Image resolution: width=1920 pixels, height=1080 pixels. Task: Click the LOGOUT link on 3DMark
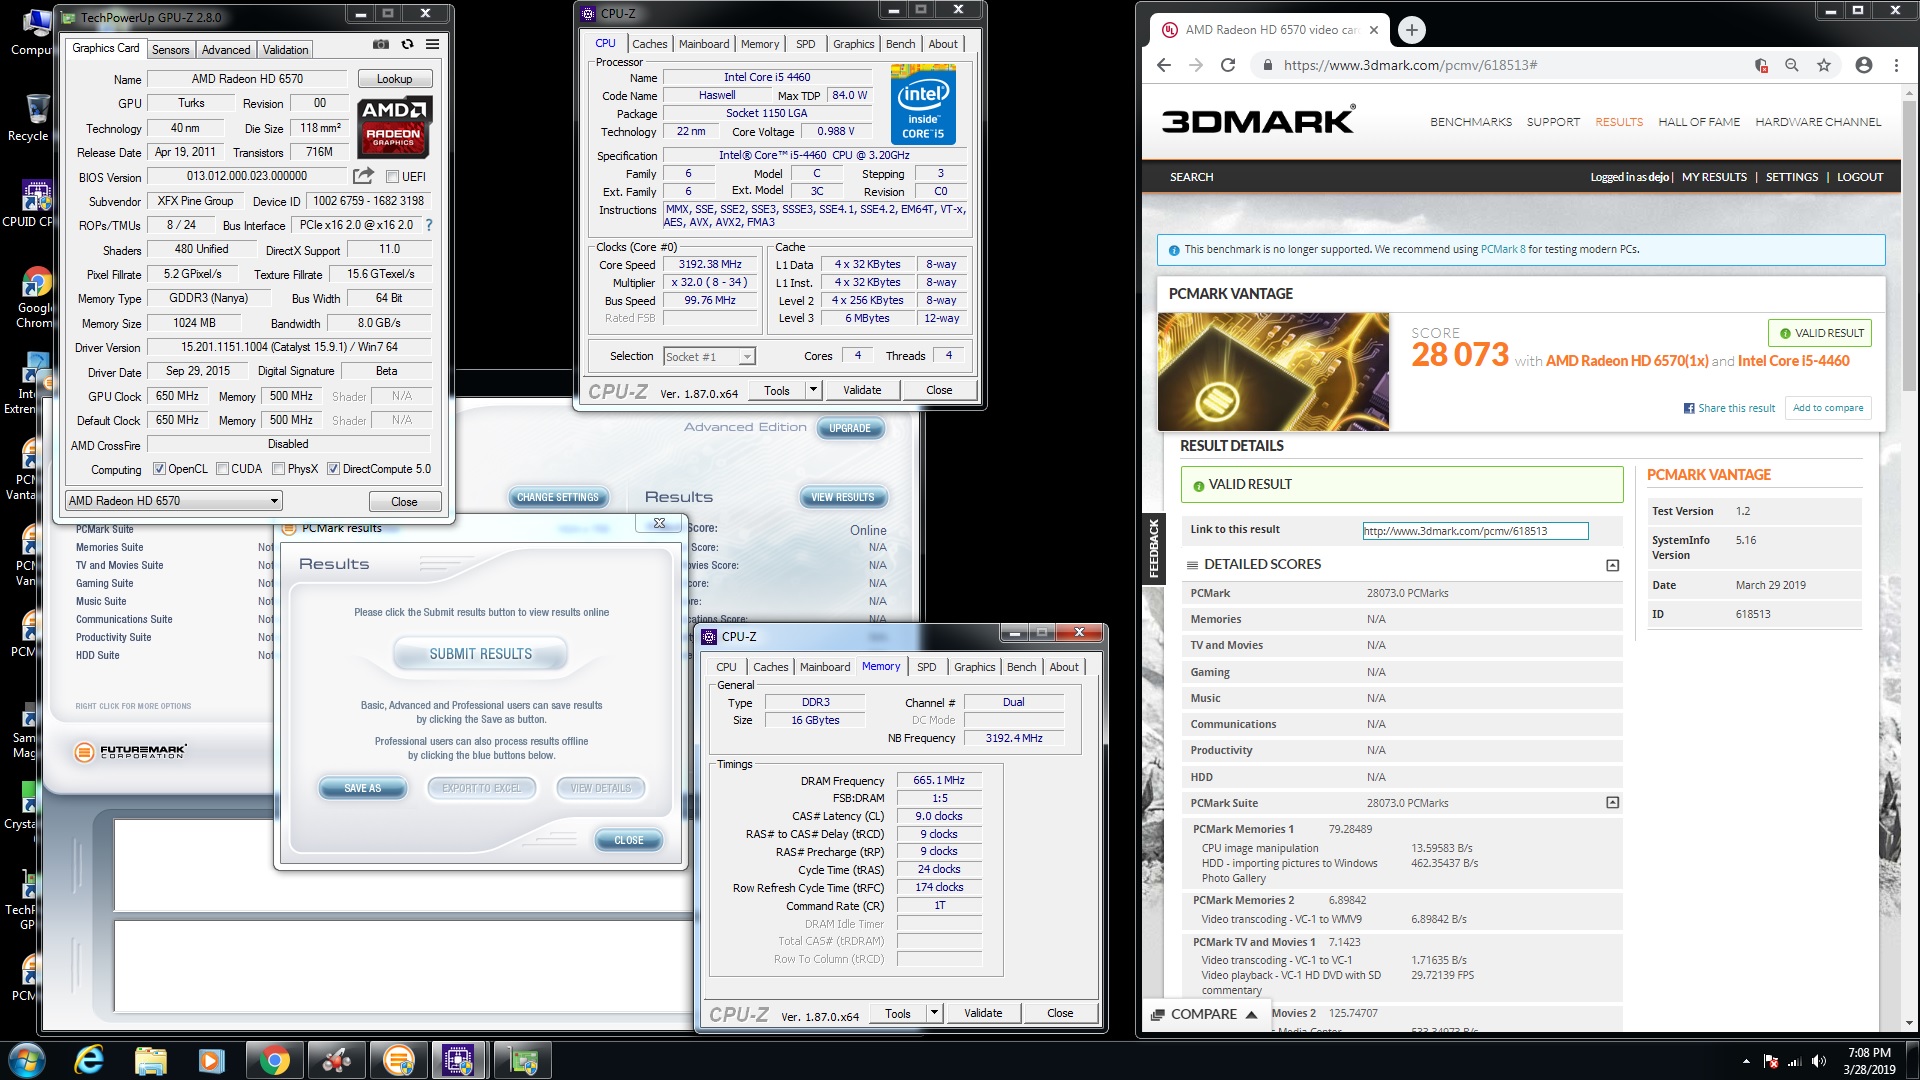[x=1860, y=177]
